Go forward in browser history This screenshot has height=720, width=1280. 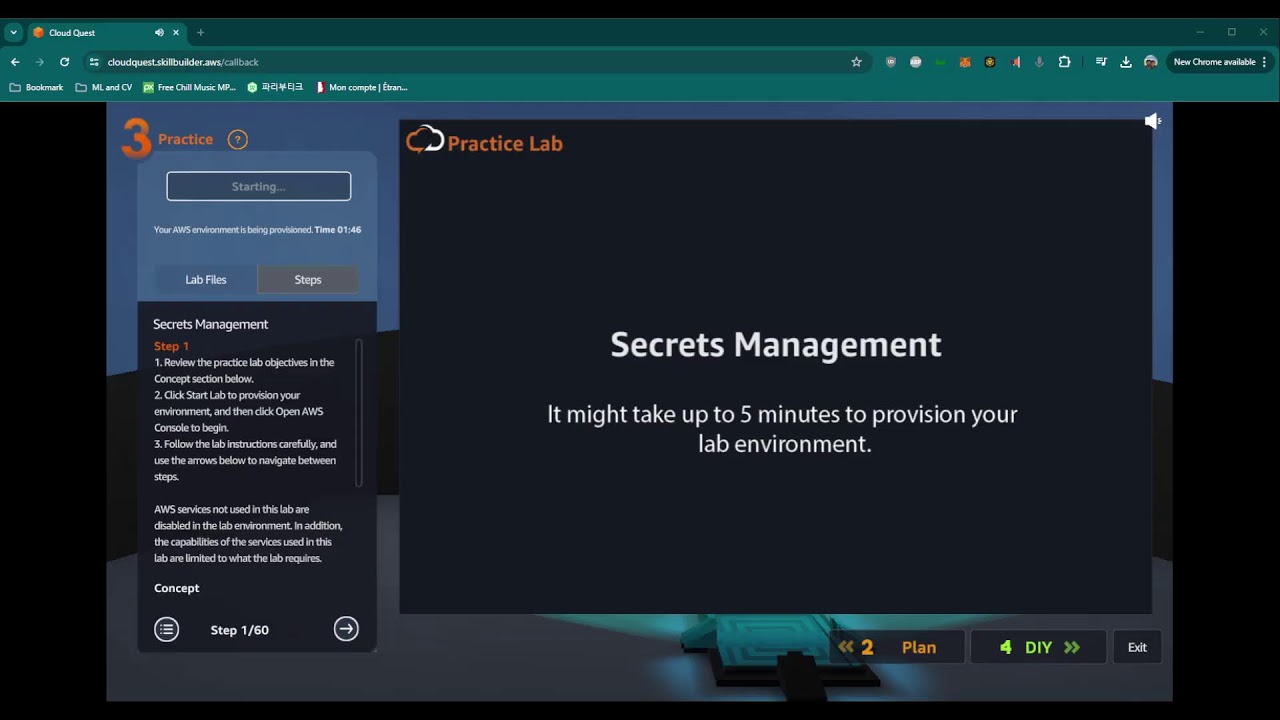[40, 62]
